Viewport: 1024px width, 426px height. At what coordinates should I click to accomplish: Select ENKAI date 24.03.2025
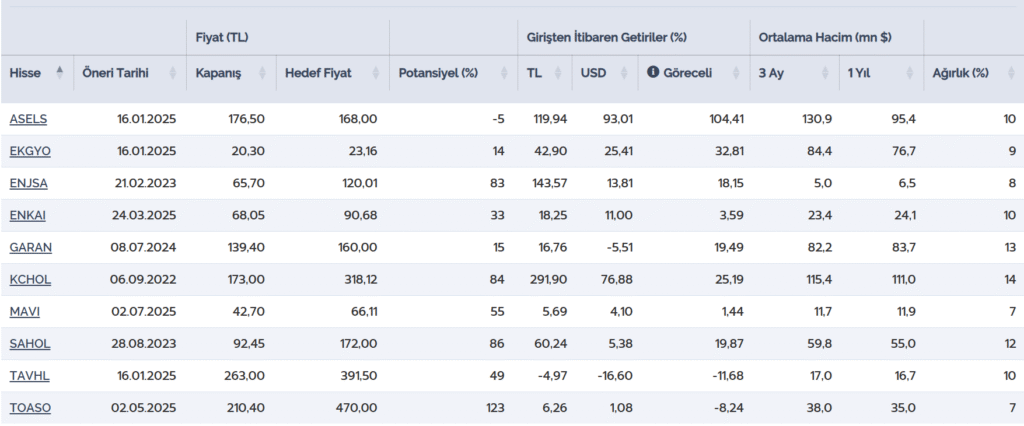click(143, 216)
